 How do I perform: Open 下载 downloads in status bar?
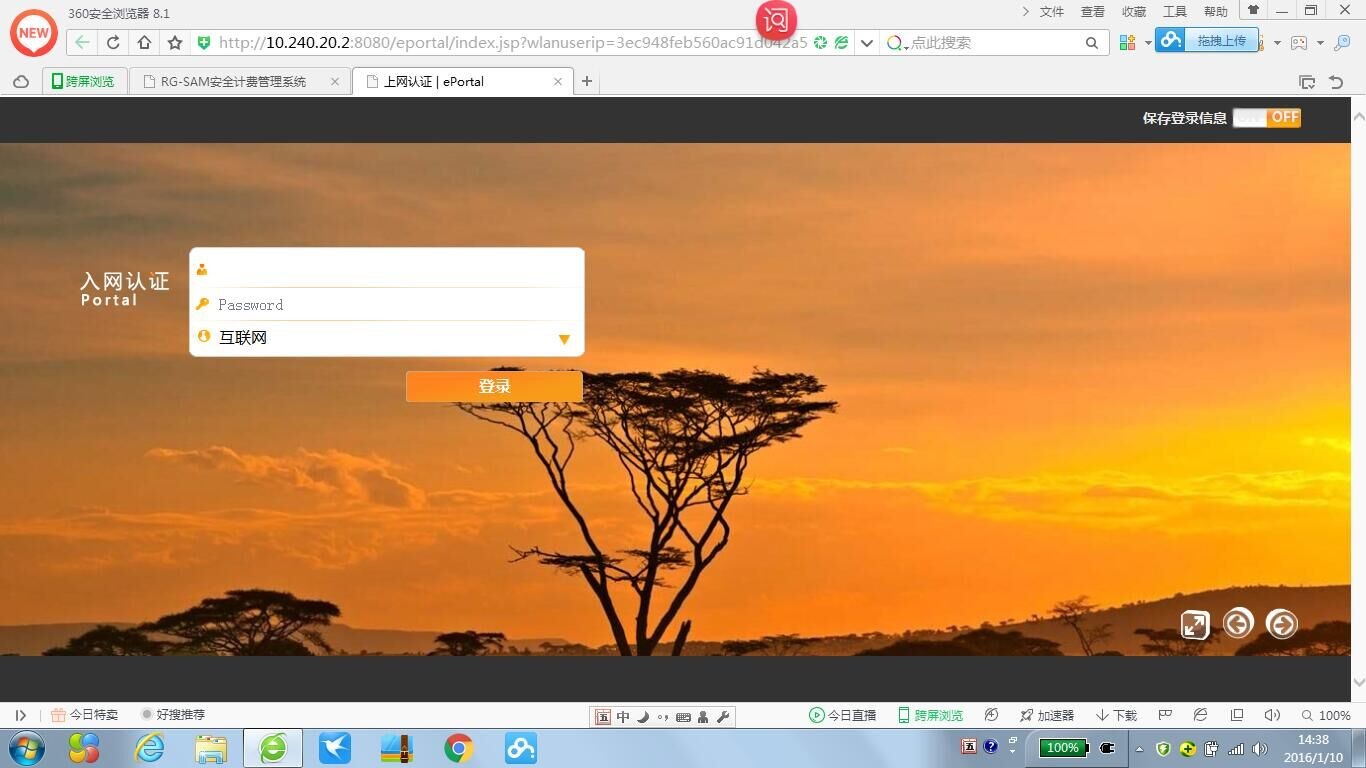click(1117, 715)
